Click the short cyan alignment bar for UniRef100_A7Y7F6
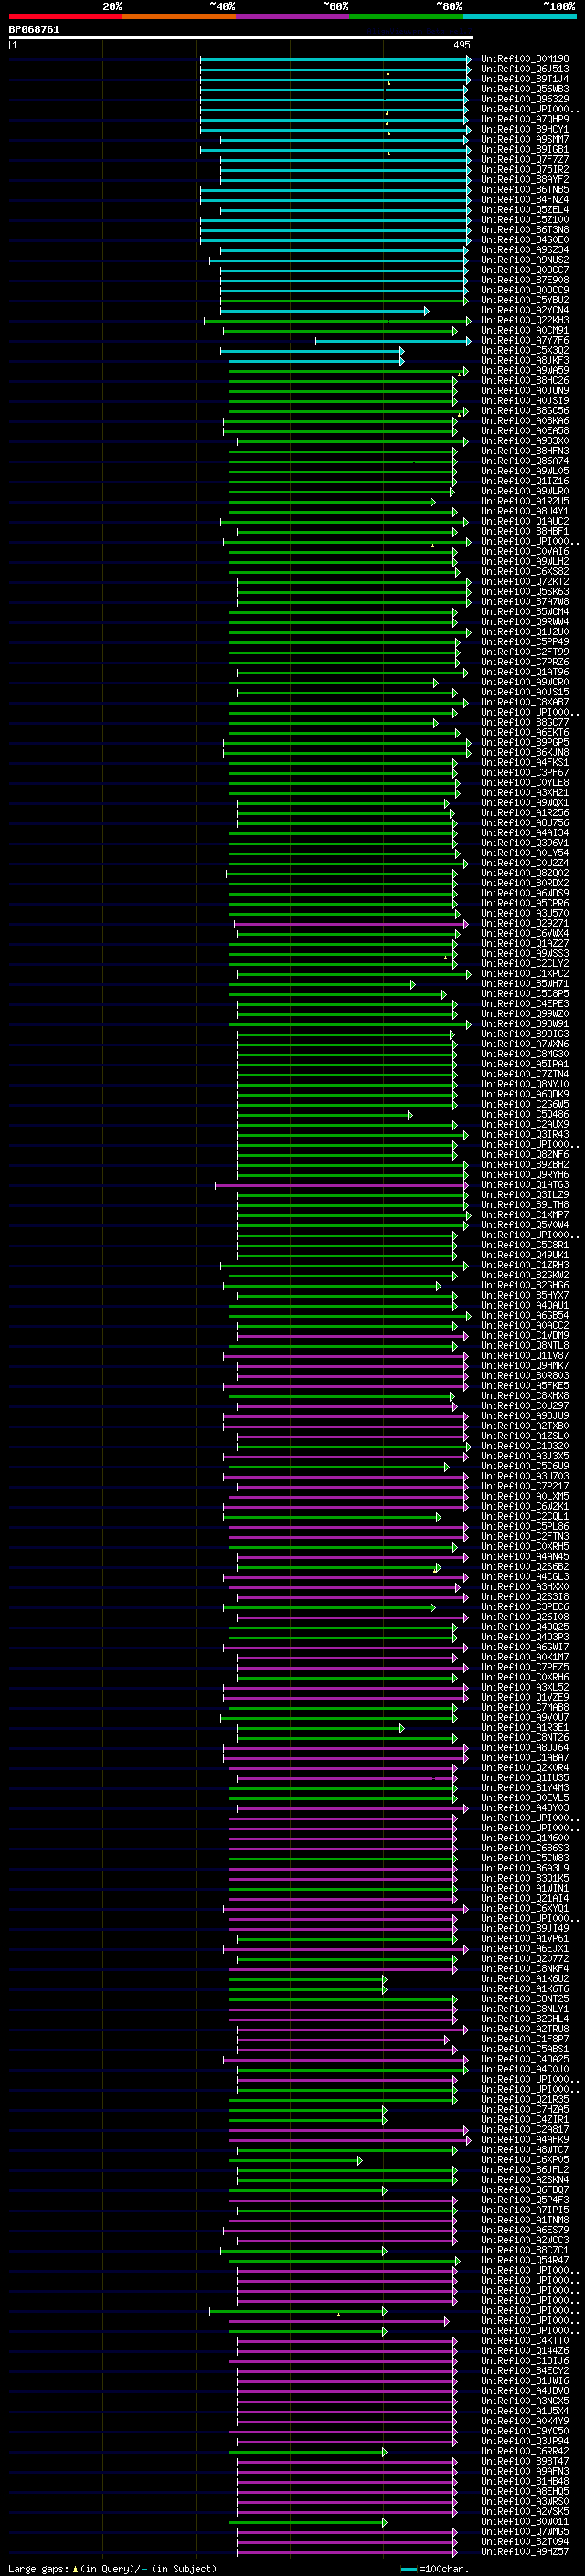Screen dimensions: 585x2576 393,341
